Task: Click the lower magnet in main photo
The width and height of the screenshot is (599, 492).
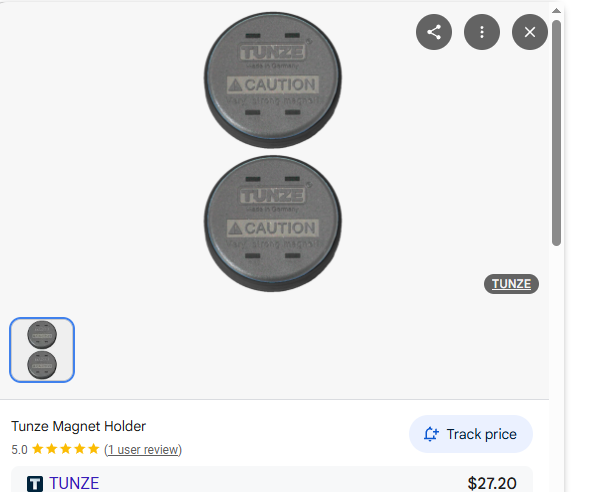Action: (x=273, y=223)
